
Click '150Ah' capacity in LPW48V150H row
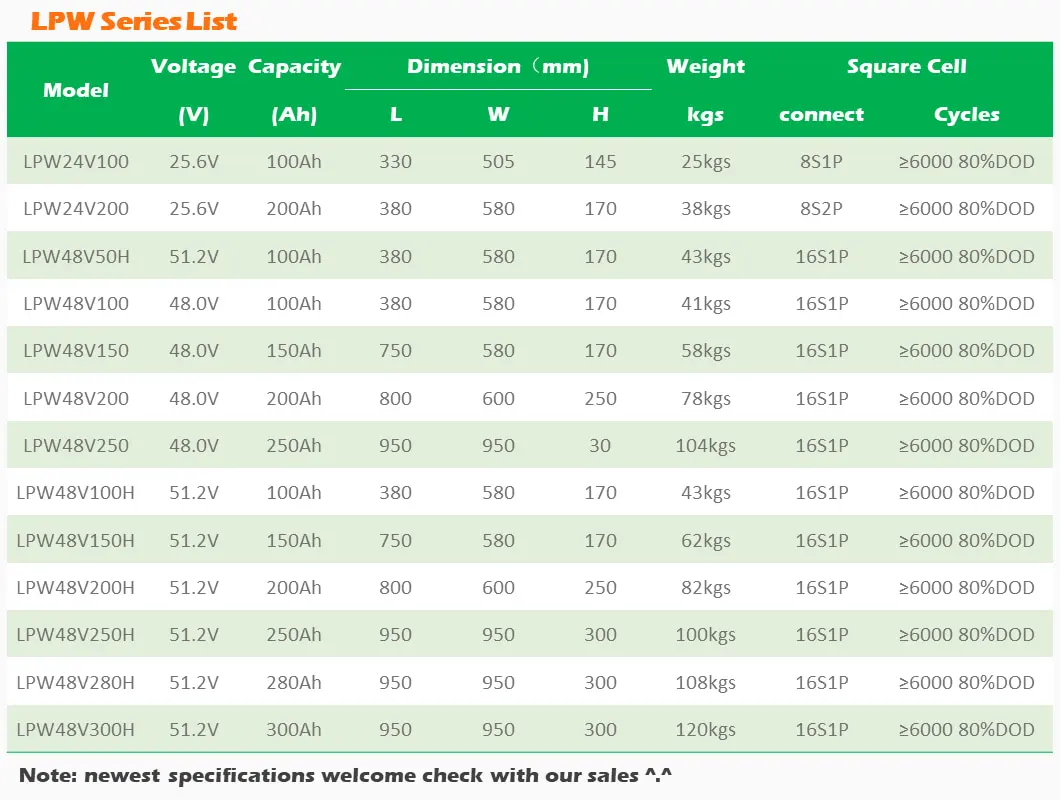coord(294,540)
